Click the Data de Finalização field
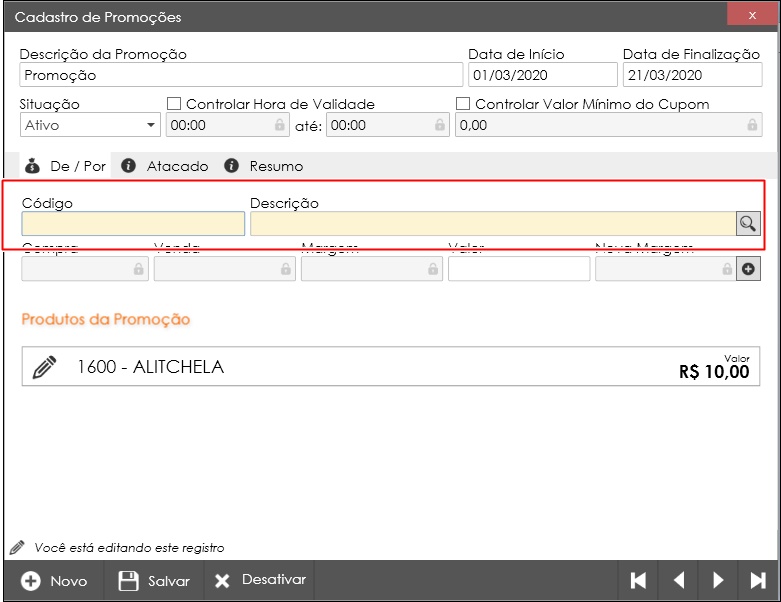781x602 pixels. 692,75
